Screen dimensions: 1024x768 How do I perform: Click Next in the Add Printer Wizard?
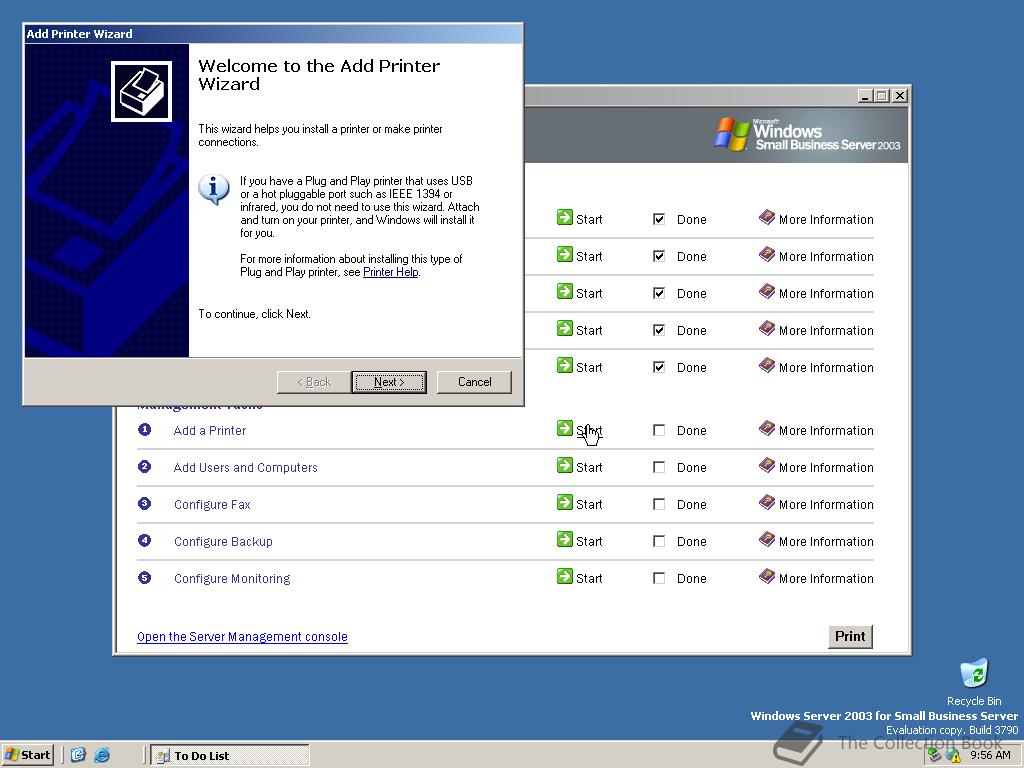pos(389,382)
